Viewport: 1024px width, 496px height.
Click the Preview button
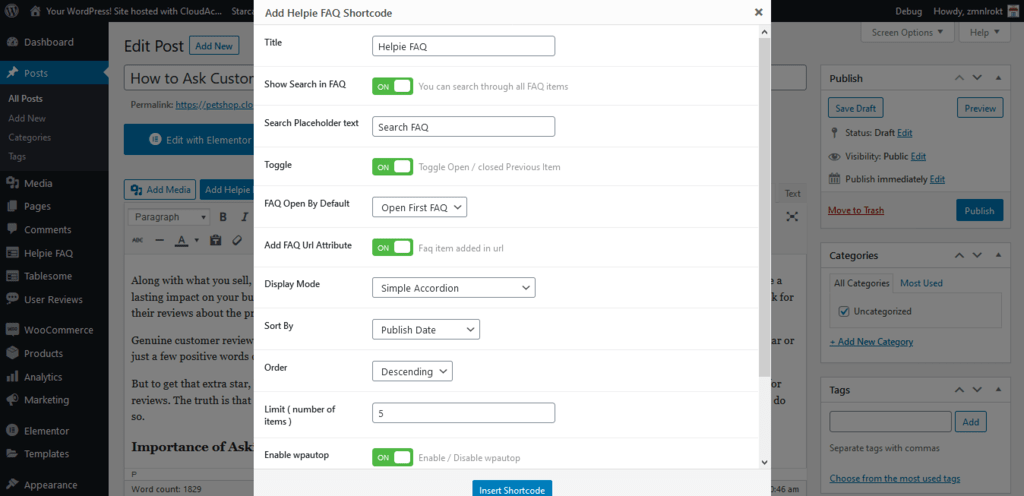pos(980,108)
